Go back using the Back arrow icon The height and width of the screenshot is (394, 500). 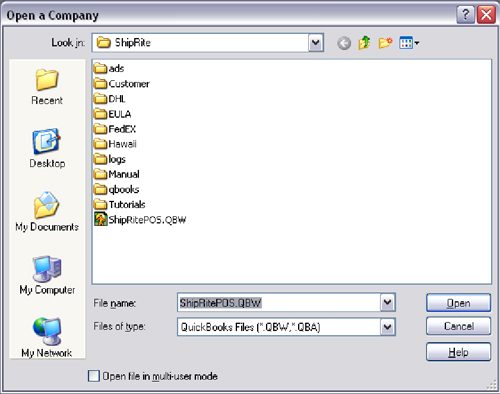[344, 43]
